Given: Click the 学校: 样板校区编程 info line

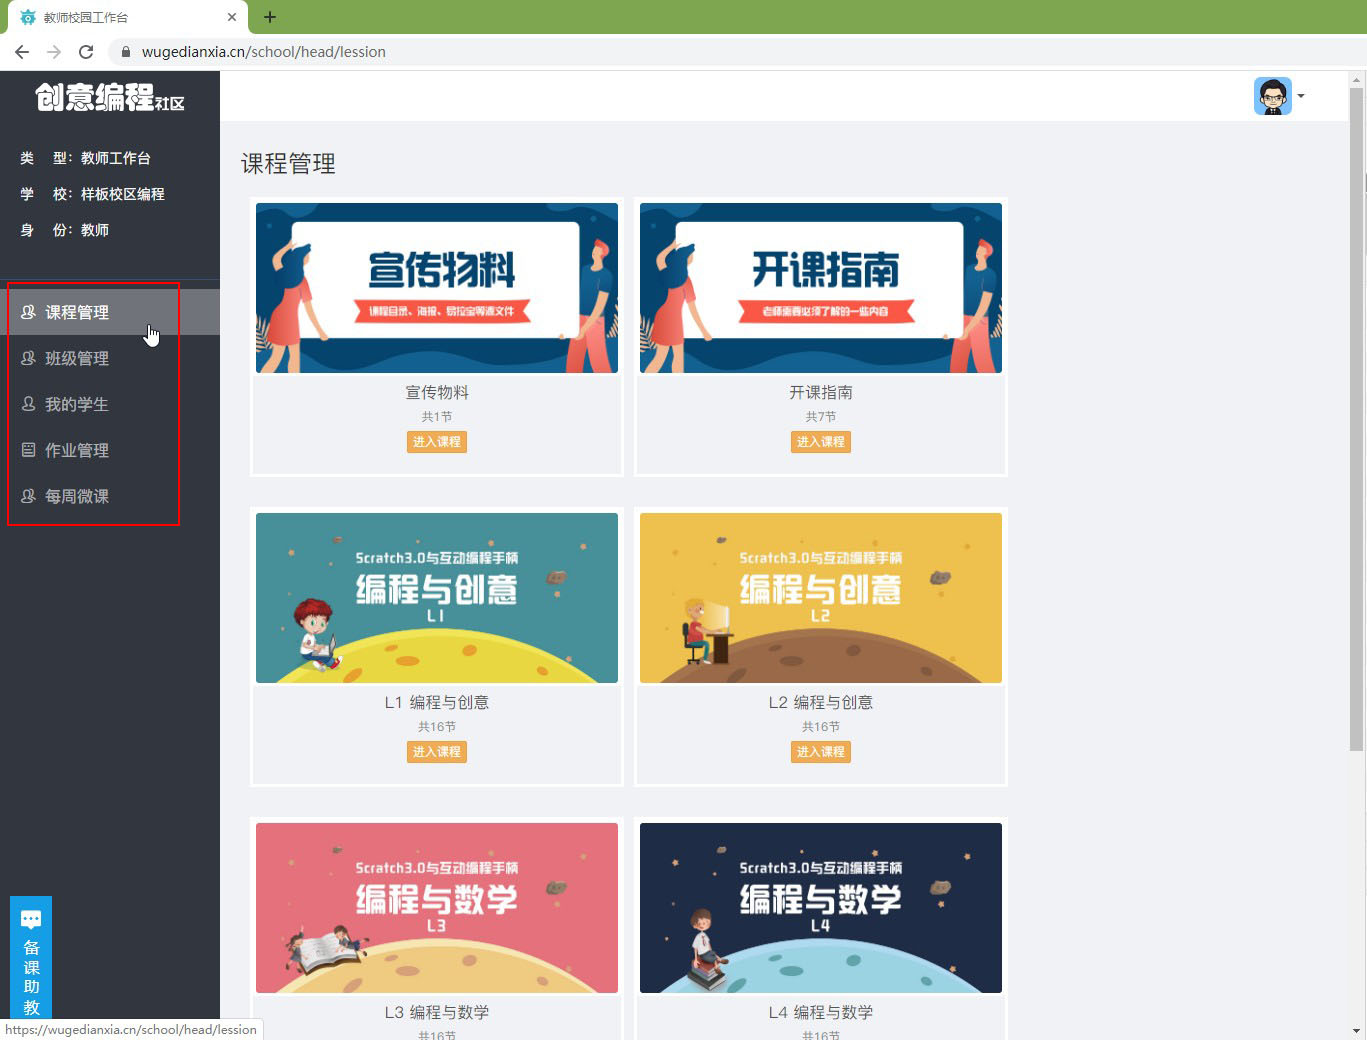Looking at the screenshot, I should click(x=92, y=194).
